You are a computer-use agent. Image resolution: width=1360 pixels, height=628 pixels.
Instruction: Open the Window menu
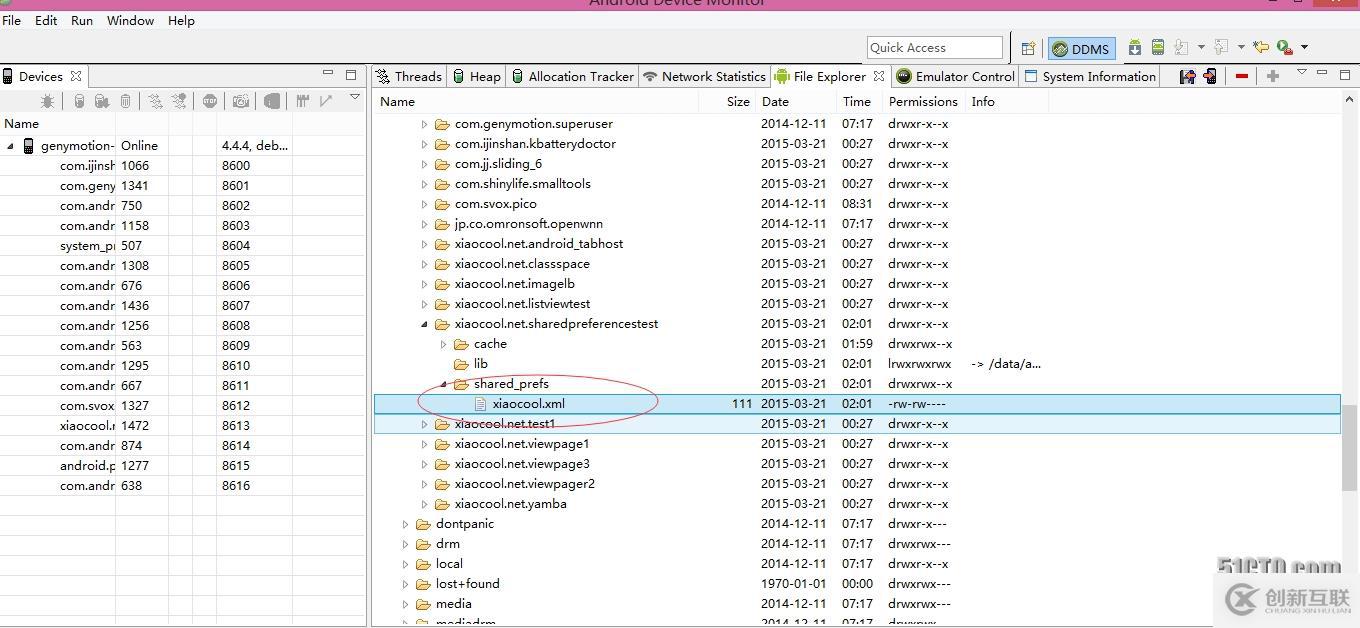pyautogui.click(x=130, y=20)
